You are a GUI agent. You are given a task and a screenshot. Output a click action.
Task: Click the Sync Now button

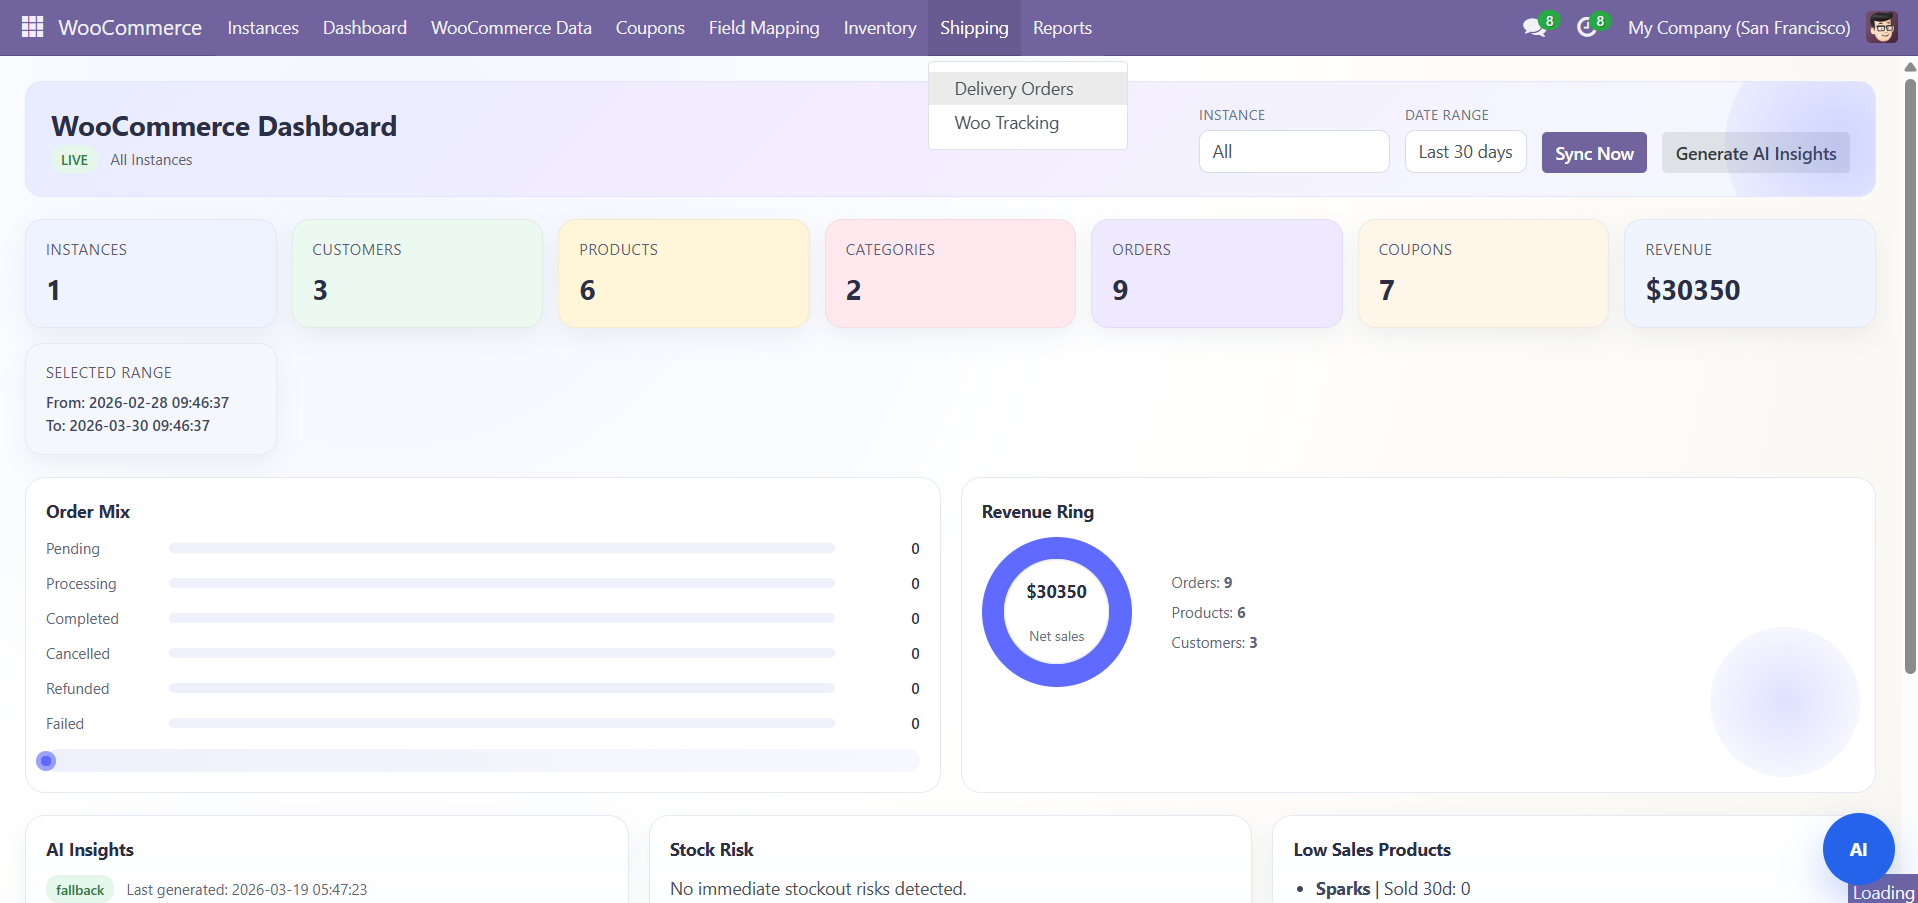pyautogui.click(x=1593, y=153)
